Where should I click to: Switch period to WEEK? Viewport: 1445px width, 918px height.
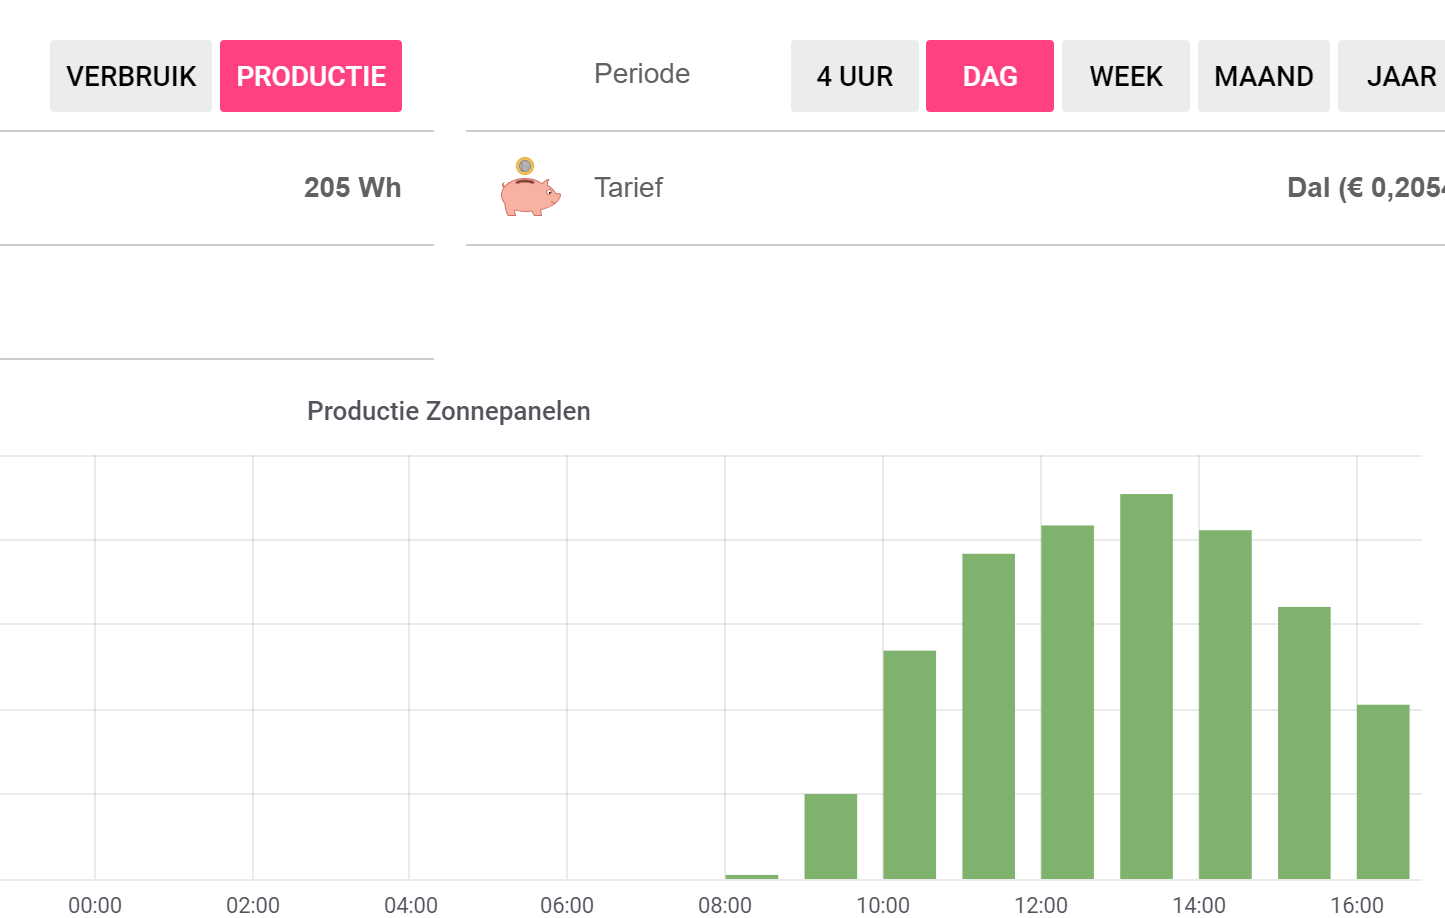pos(1125,76)
